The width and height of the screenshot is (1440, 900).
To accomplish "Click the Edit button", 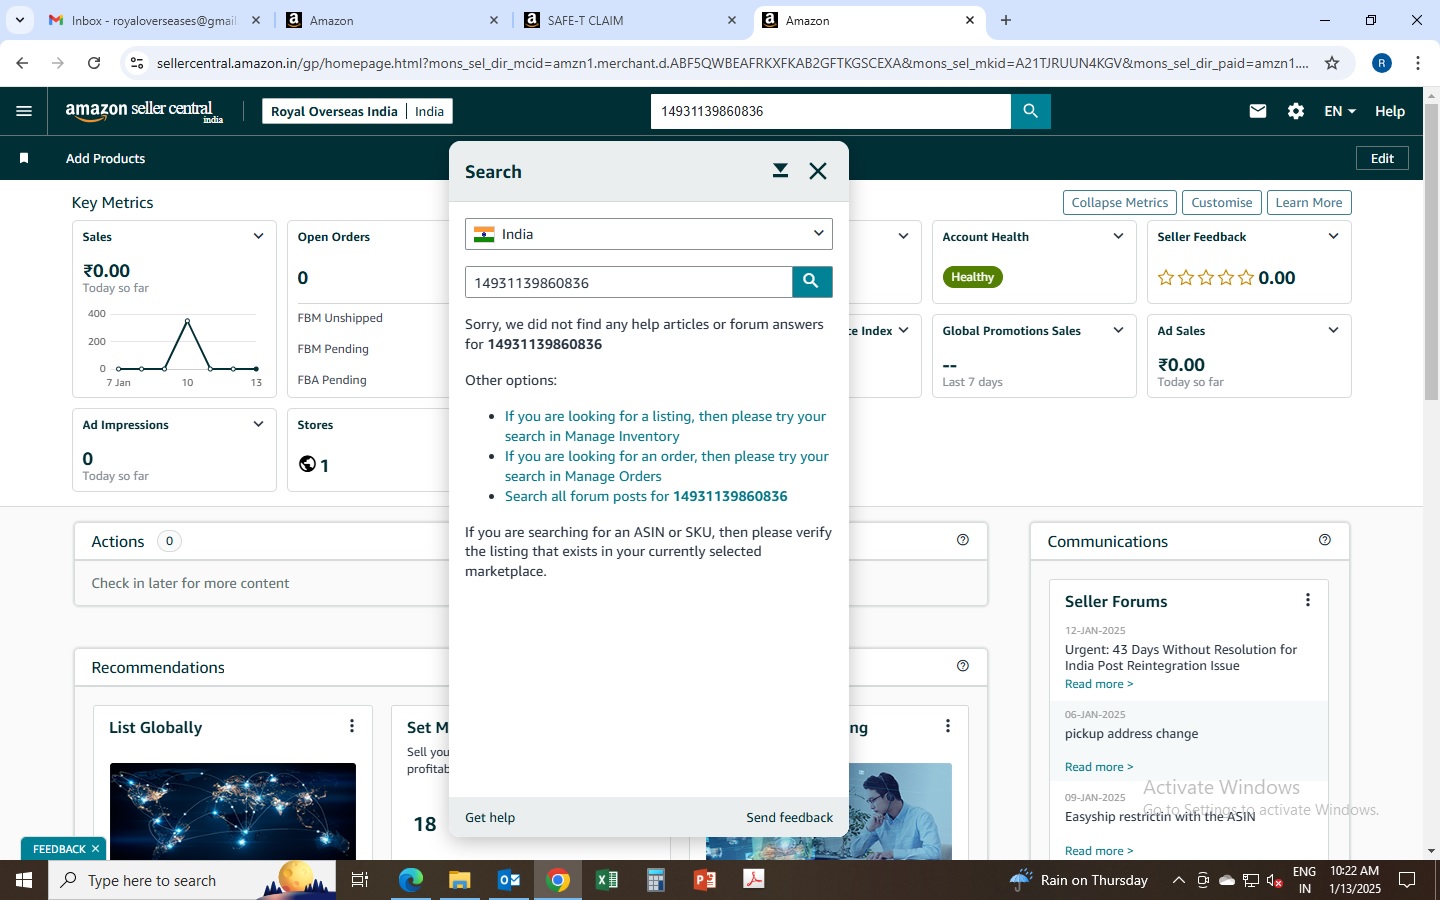I will [x=1382, y=158].
